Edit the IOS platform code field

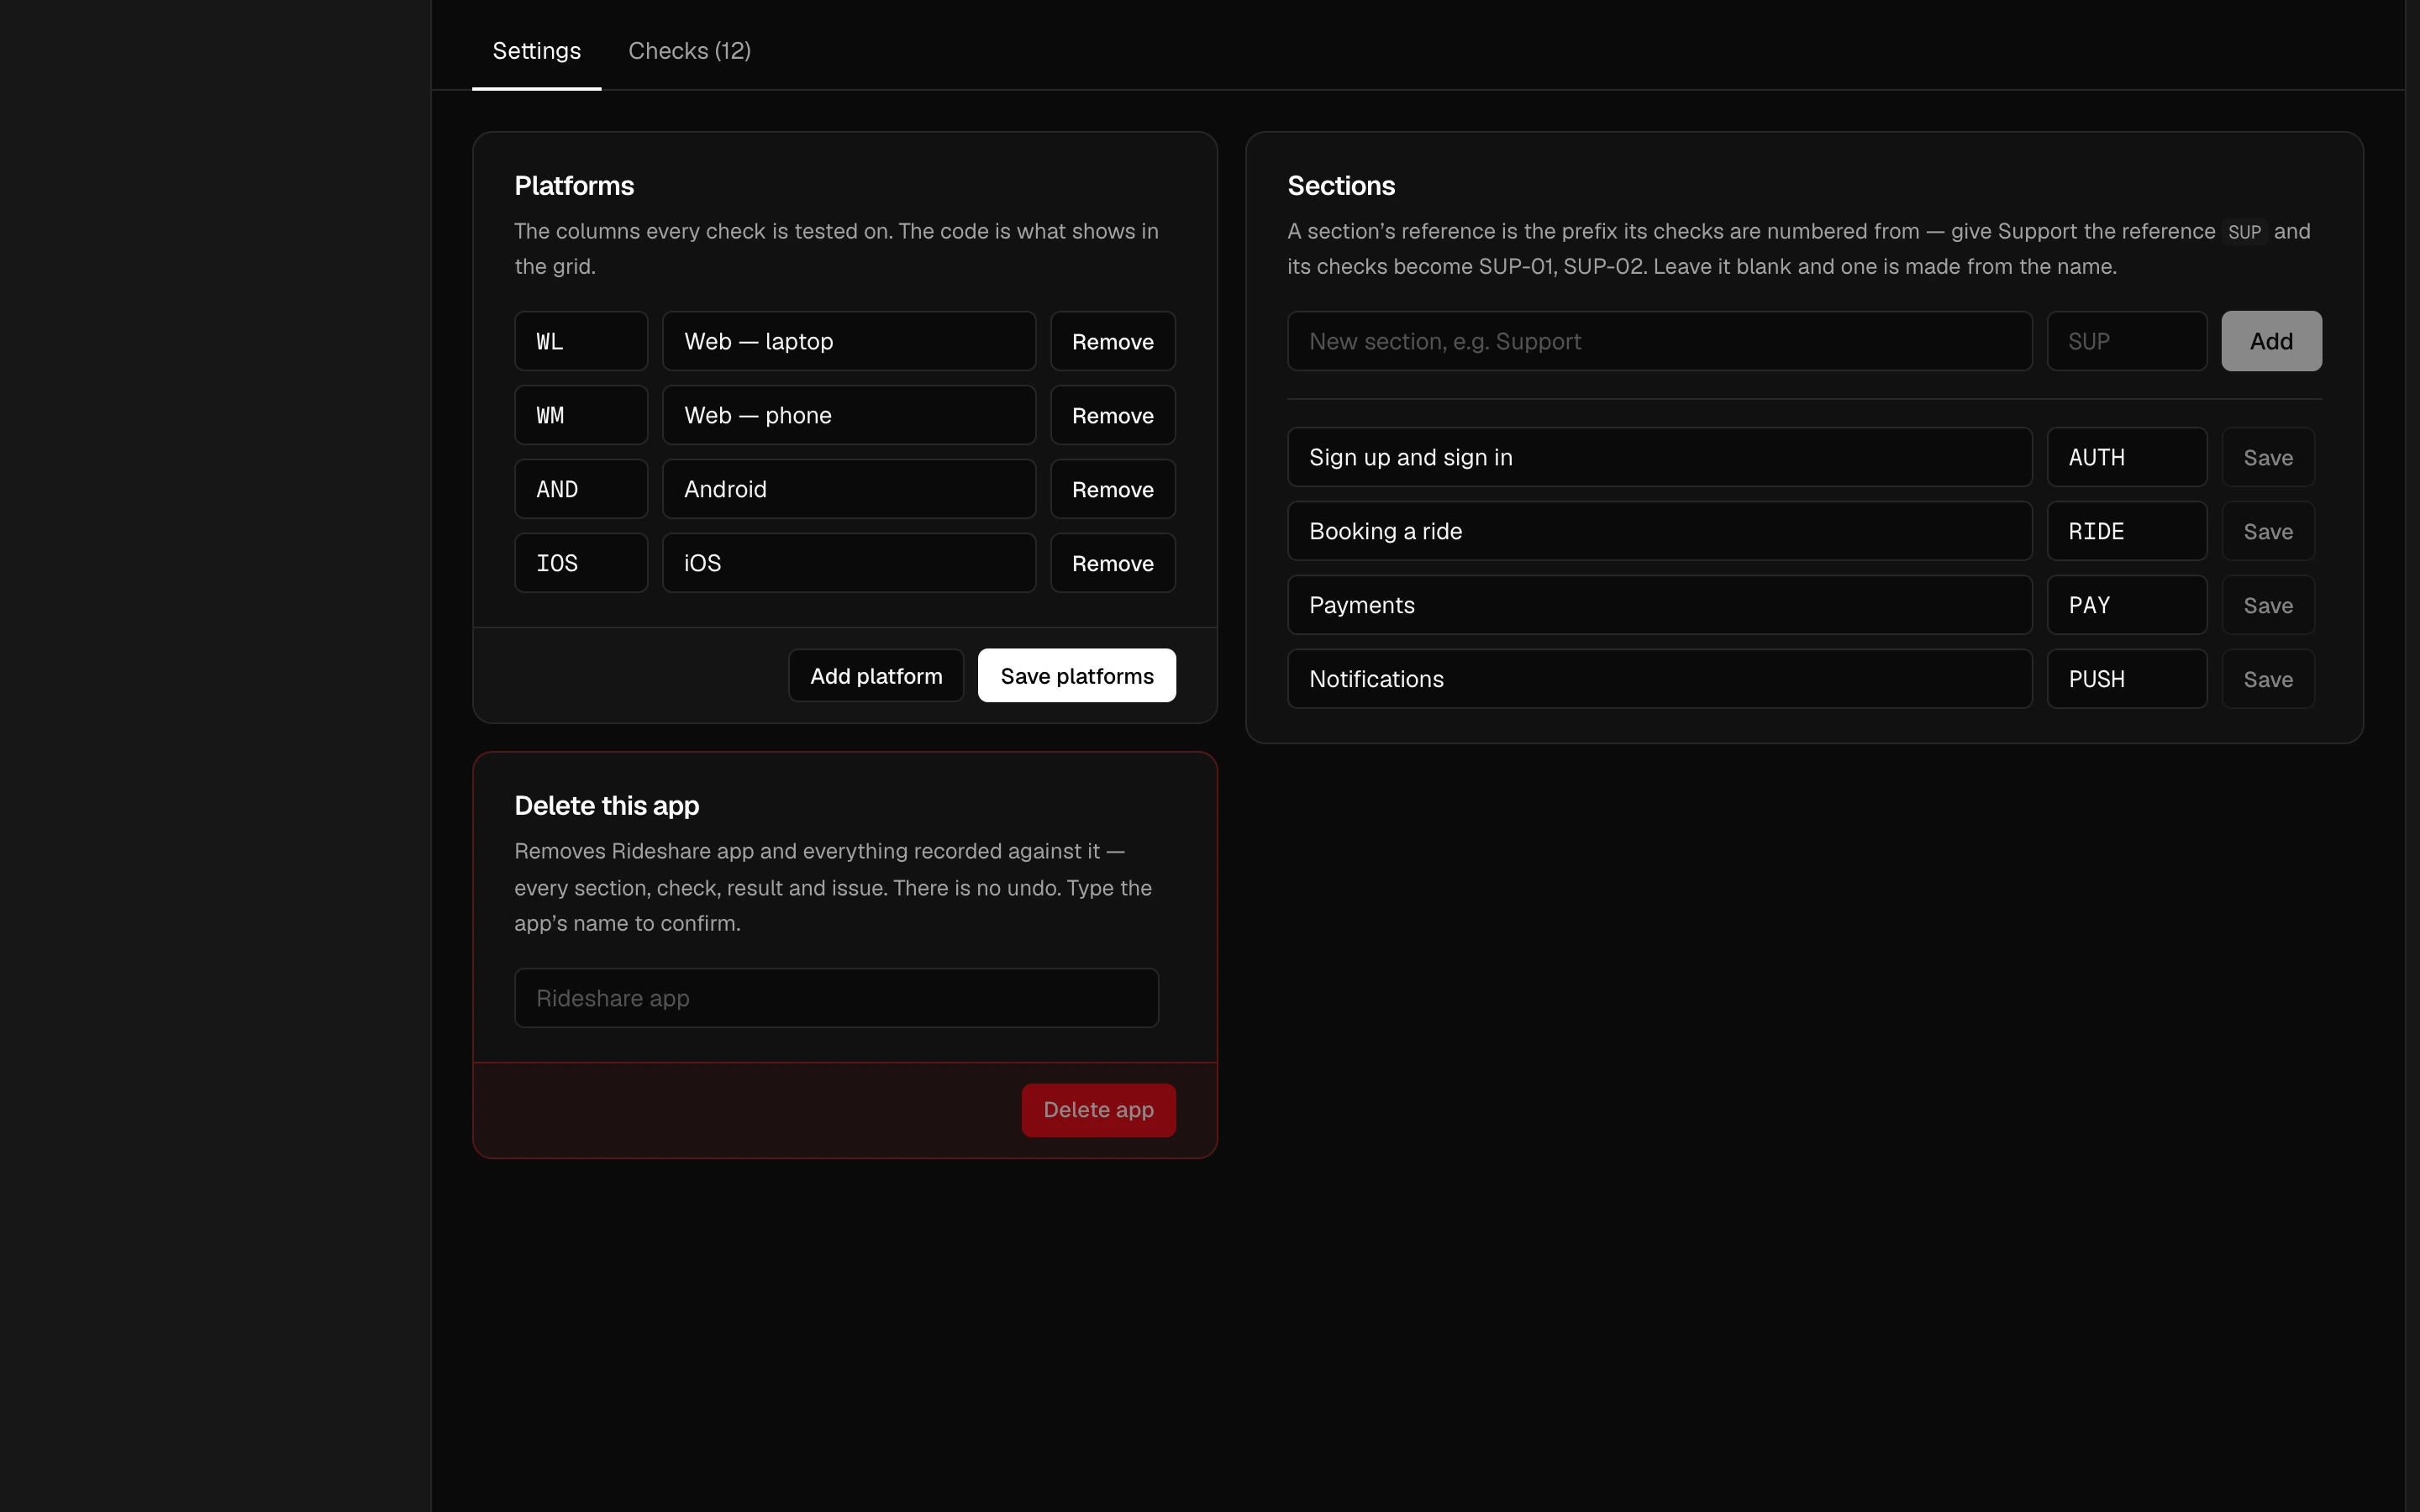point(581,563)
